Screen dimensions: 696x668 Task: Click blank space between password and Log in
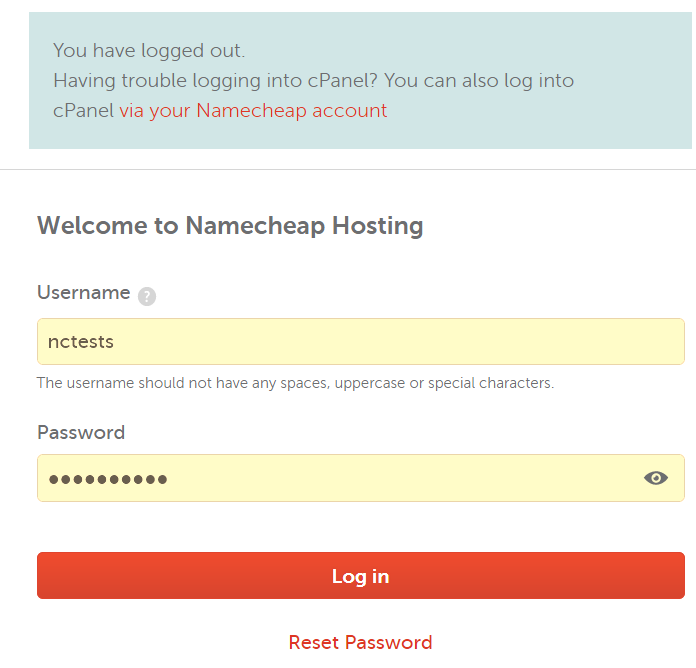[x=360, y=527]
